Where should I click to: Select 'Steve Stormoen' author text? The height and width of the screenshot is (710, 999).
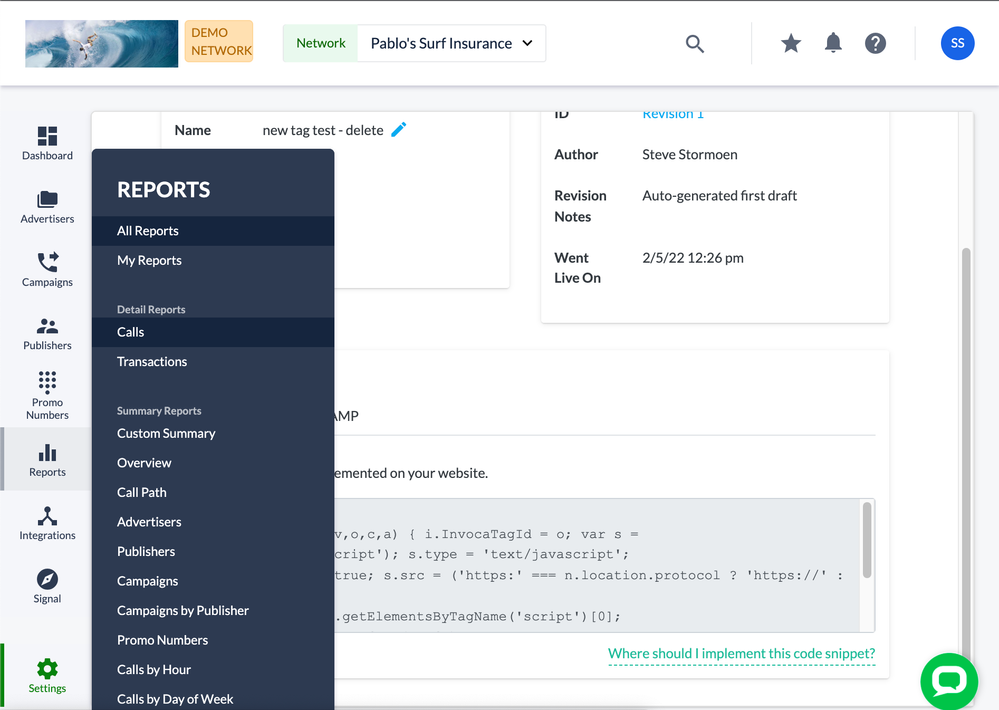pyautogui.click(x=689, y=155)
